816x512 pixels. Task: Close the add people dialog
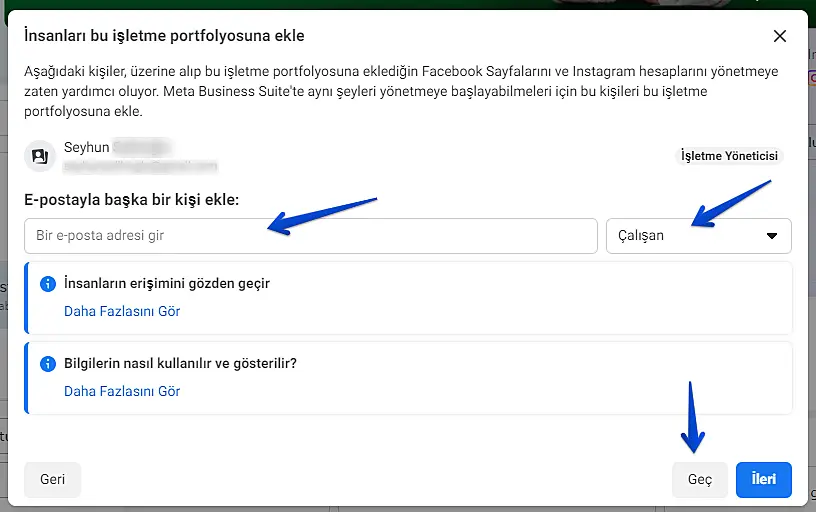[780, 36]
